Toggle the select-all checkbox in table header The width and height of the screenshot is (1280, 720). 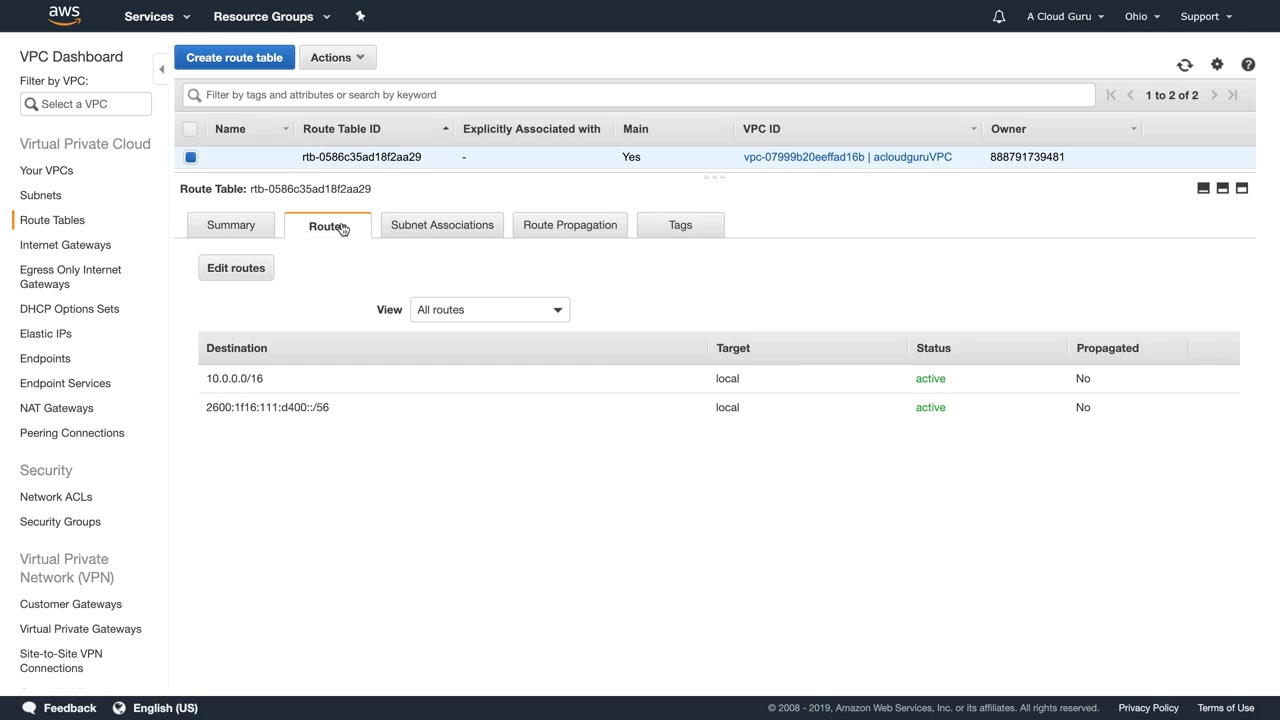(x=190, y=129)
